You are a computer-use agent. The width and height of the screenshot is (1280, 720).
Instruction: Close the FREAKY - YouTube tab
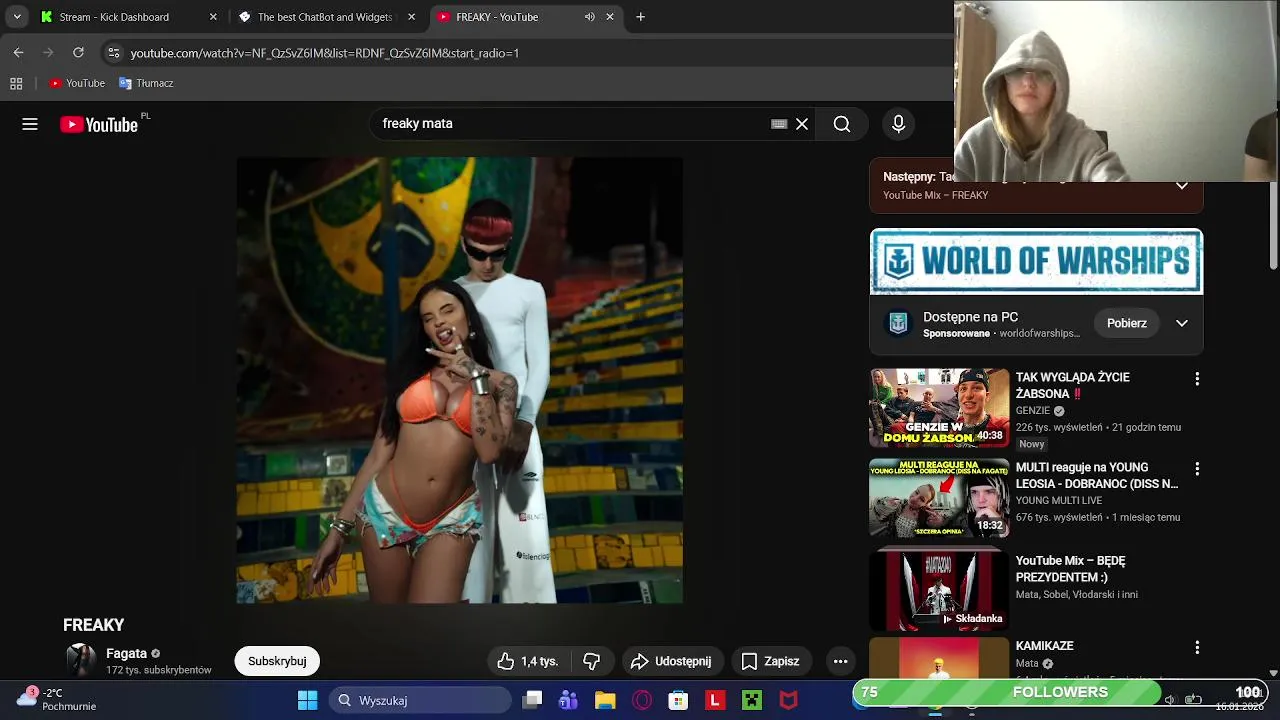coord(611,17)
